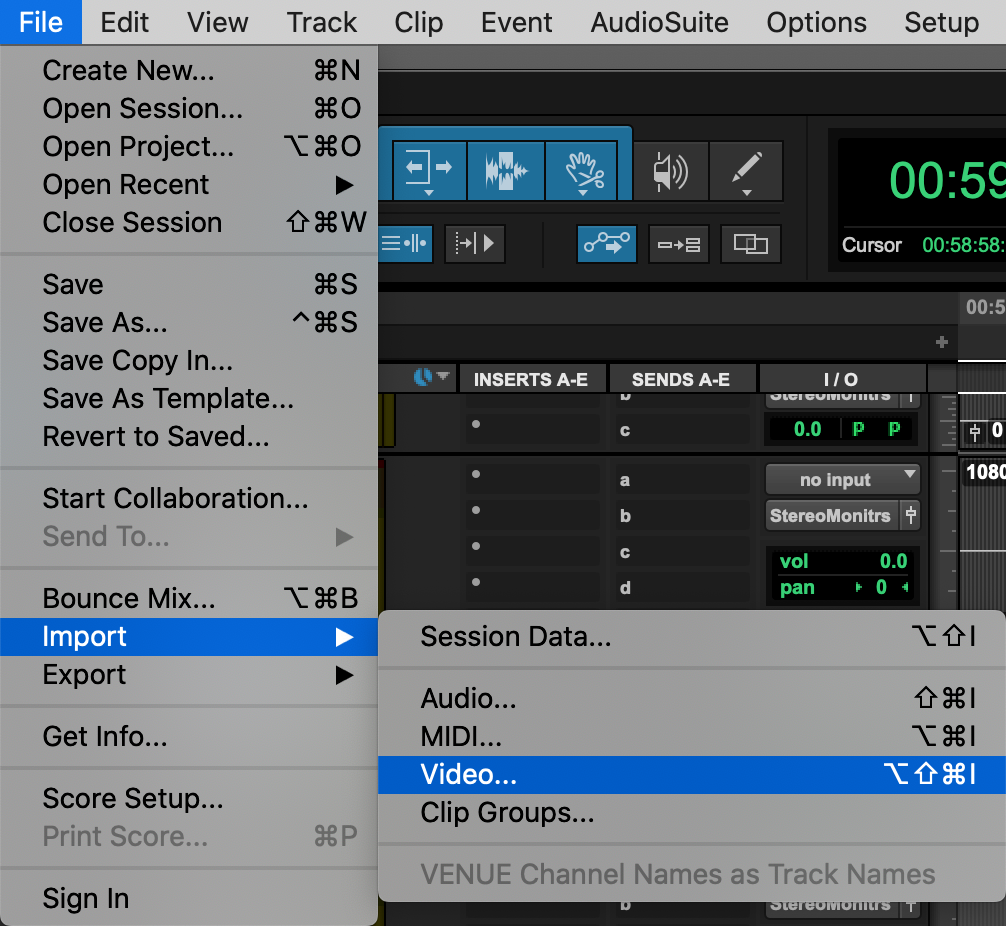The image size is (1006, 926).
Task: Open the StereoMonitrs output path selector
Action: coord(832,515)
